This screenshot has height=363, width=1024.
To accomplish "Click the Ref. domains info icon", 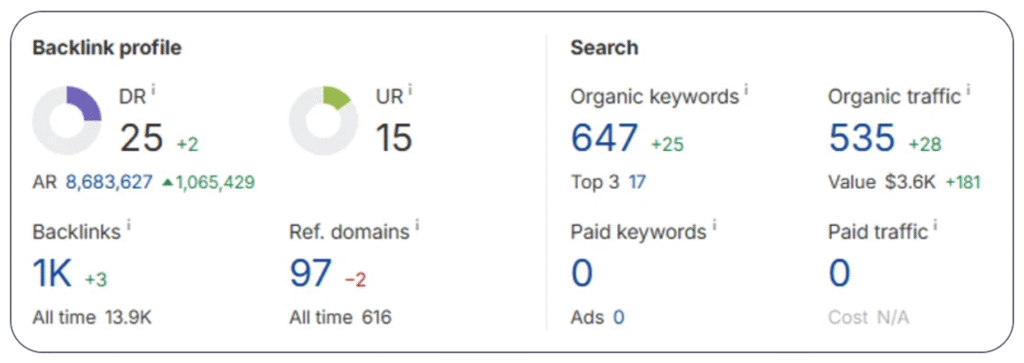I will (417, 225).
